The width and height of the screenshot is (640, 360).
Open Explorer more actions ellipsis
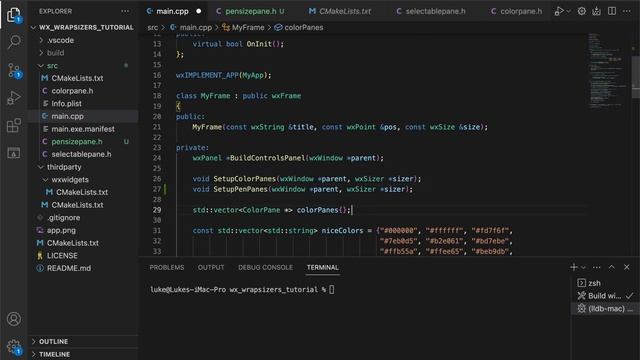point(125,11)
